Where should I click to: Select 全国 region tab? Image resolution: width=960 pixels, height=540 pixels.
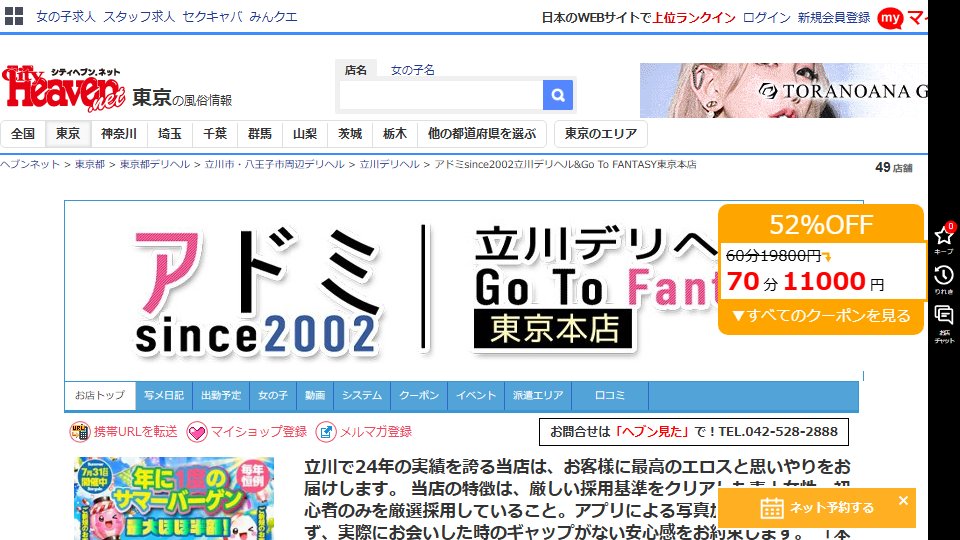pos(23,133)
